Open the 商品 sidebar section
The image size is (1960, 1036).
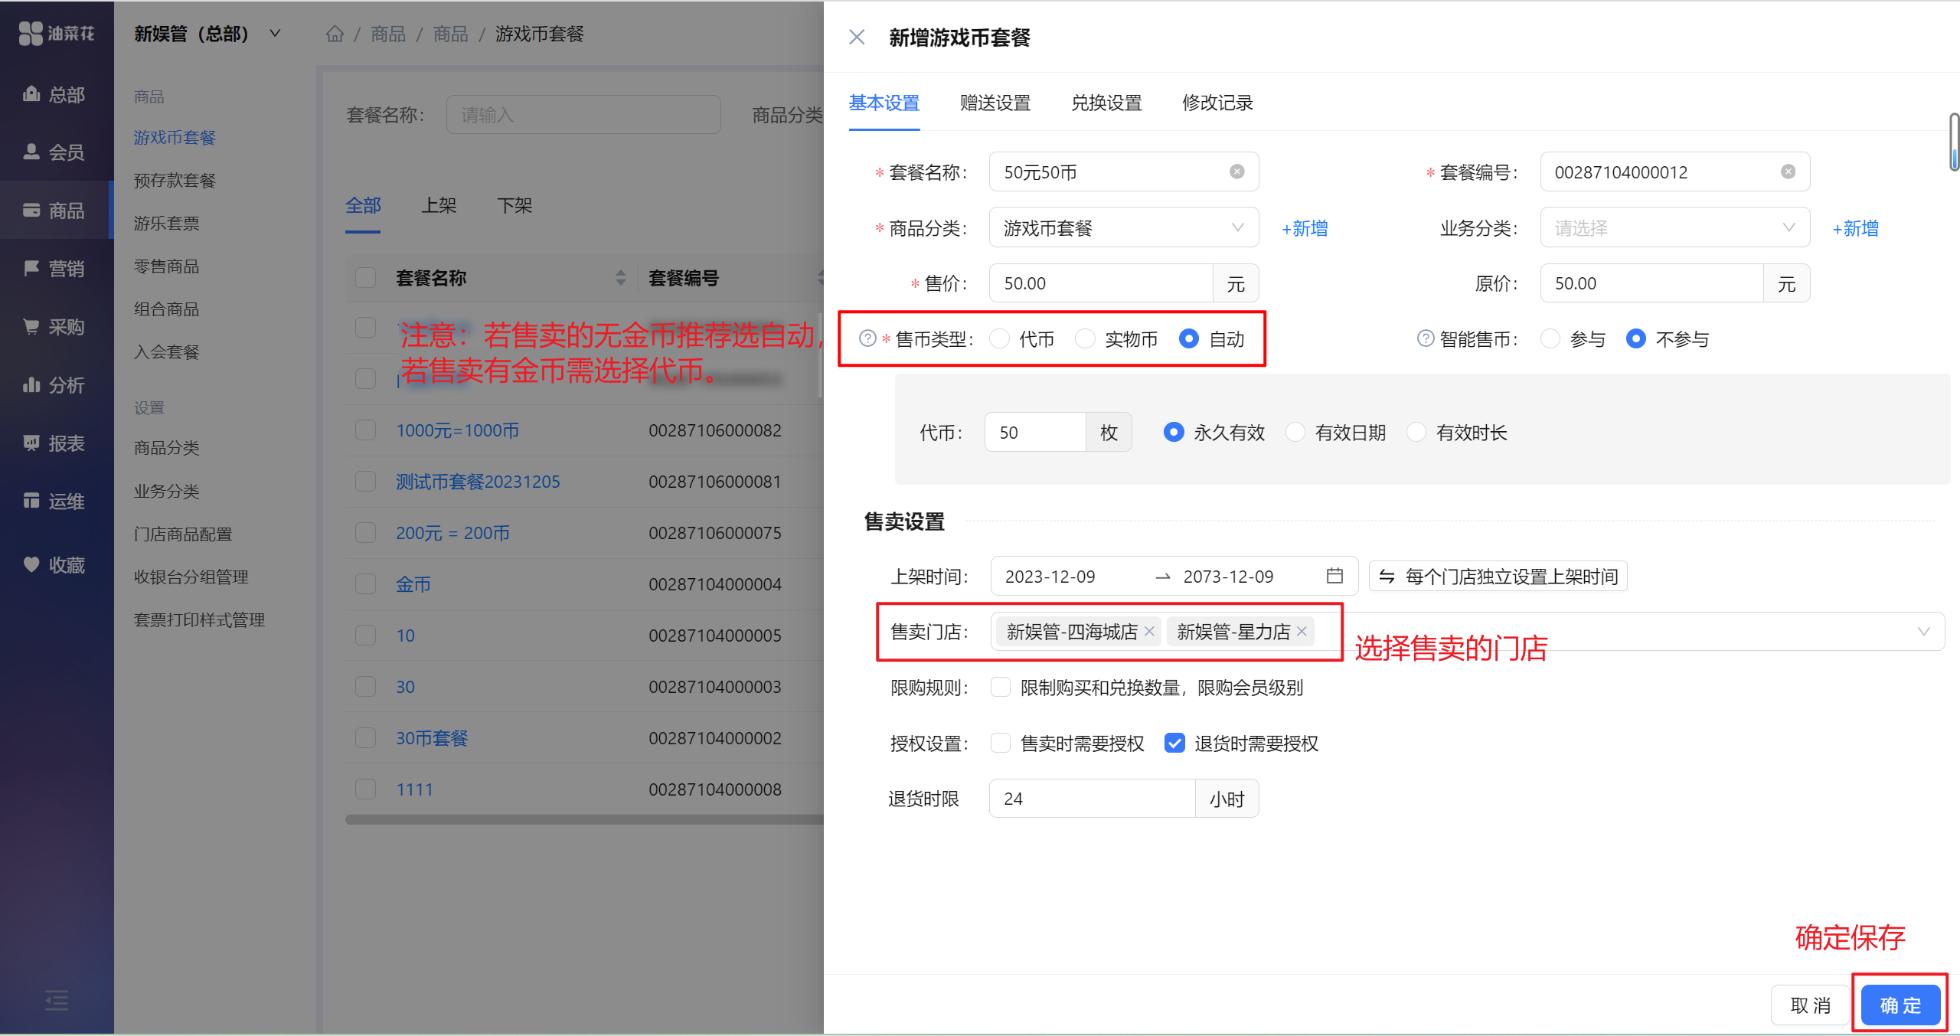point(55,210)
